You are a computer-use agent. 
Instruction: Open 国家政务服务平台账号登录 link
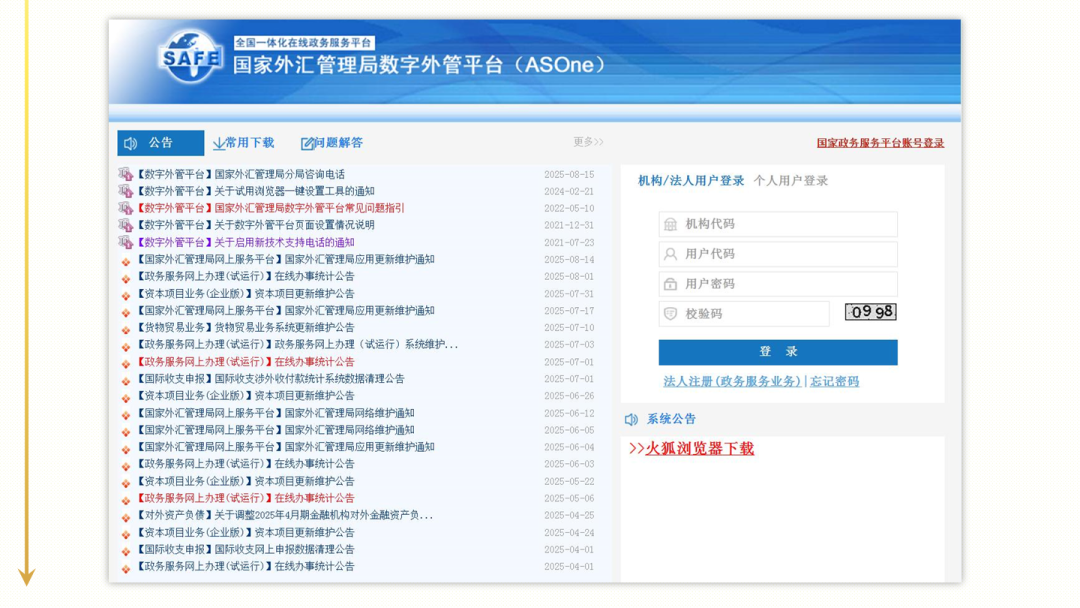click(880, 143)
